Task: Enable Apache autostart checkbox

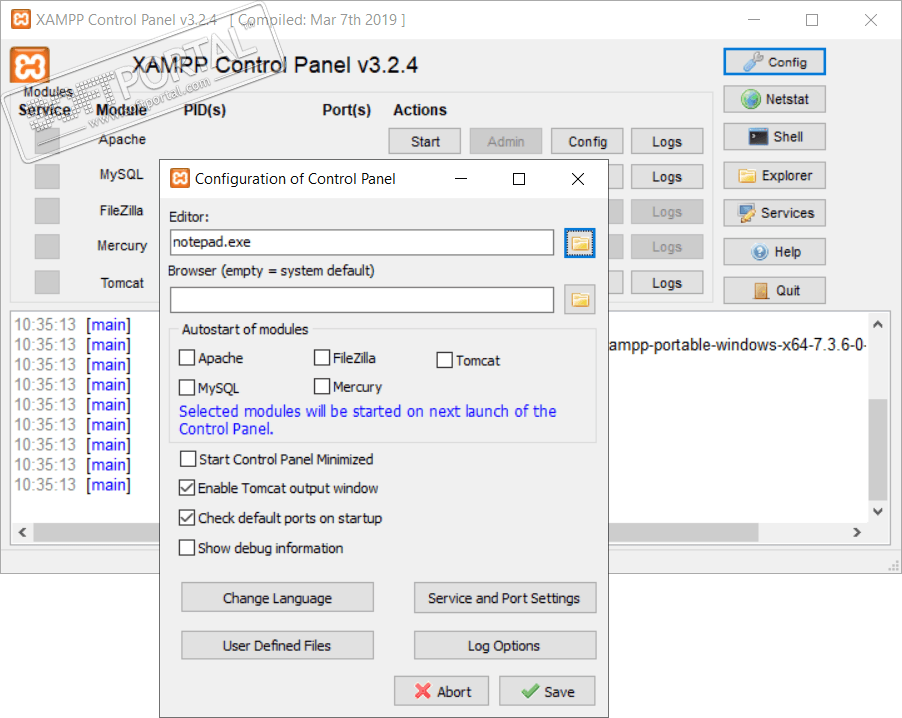Action: (186, 358)
